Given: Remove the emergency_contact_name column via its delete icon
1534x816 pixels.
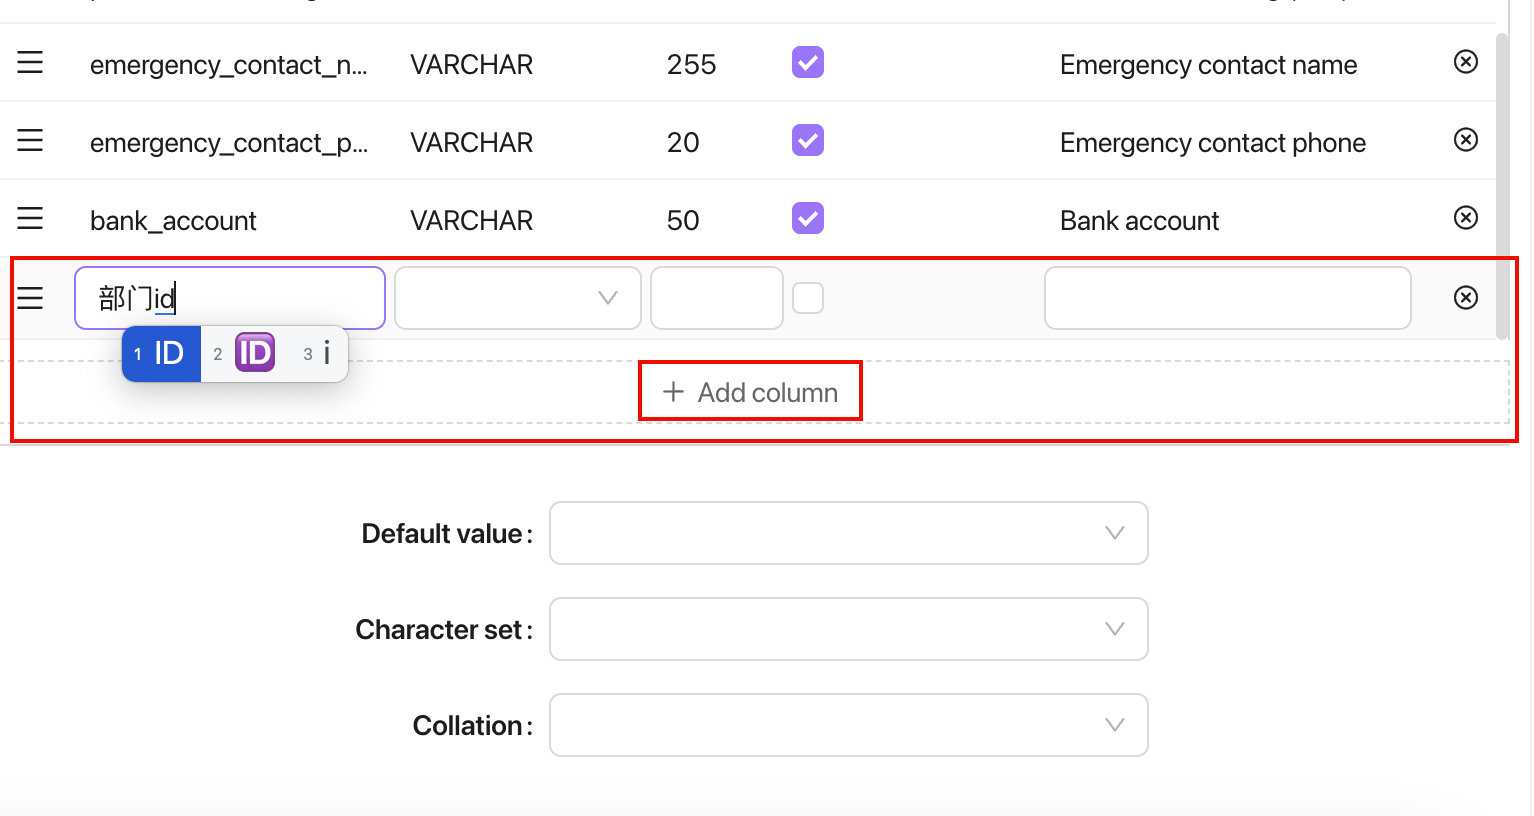Looking at the screenshot, I should (x=1466, y=61).
